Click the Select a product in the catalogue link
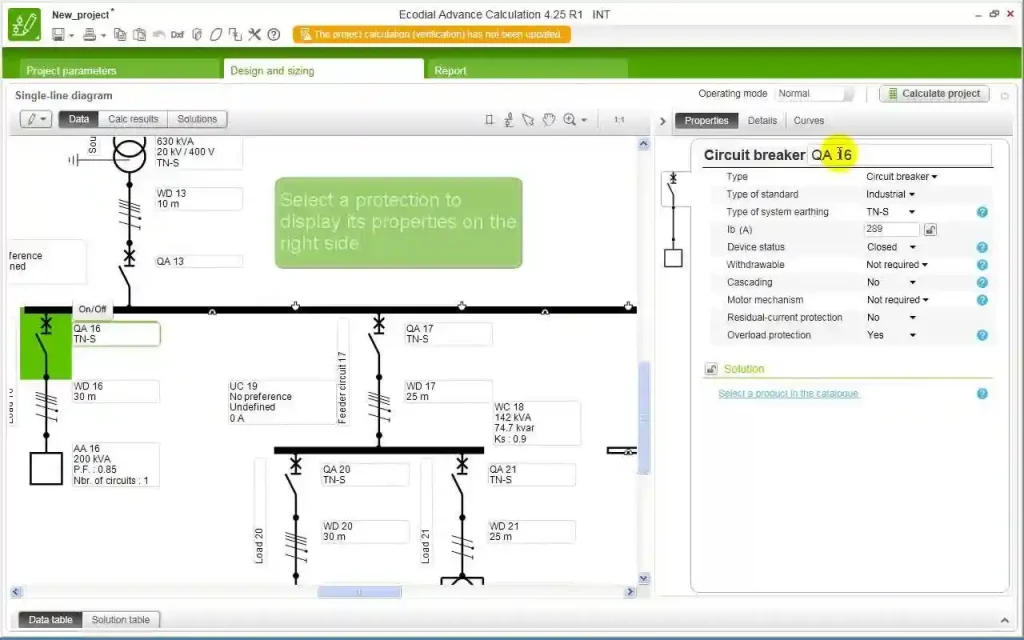The image size is (1024, 640). (788, 393)
